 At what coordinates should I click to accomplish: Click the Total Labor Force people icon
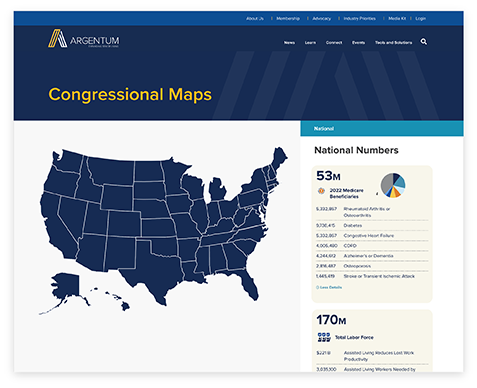(324, 337)
